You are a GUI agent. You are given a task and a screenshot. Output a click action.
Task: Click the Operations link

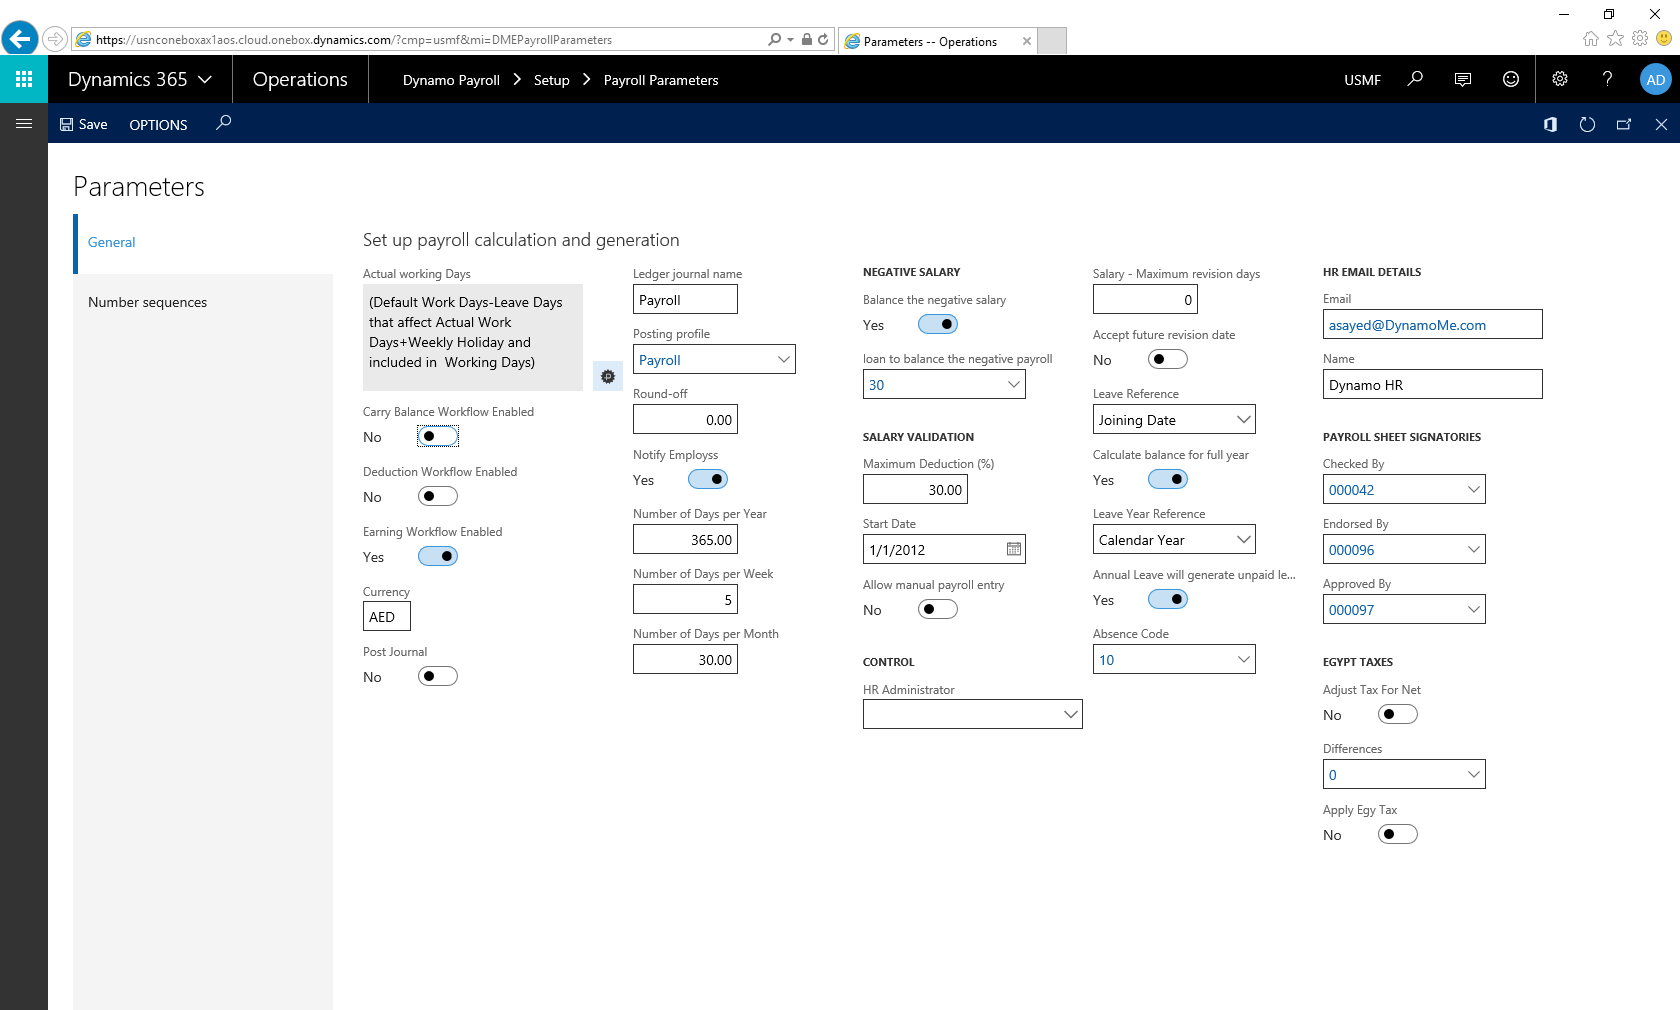(x=300, y=79)
